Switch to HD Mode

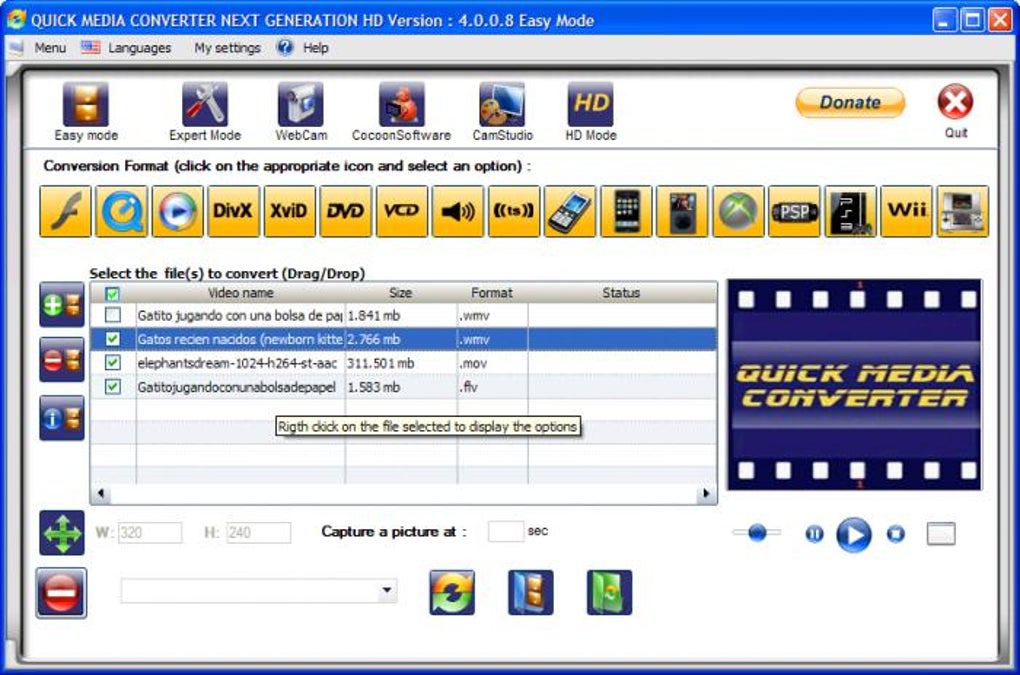coord(591,111)
